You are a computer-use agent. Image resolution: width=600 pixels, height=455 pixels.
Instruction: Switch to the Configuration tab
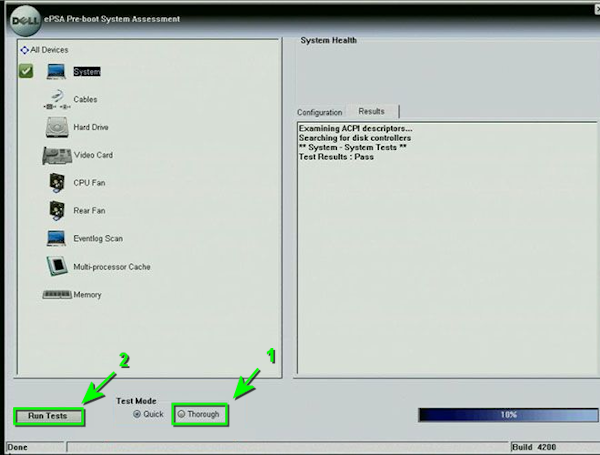(x=320, y=112)
